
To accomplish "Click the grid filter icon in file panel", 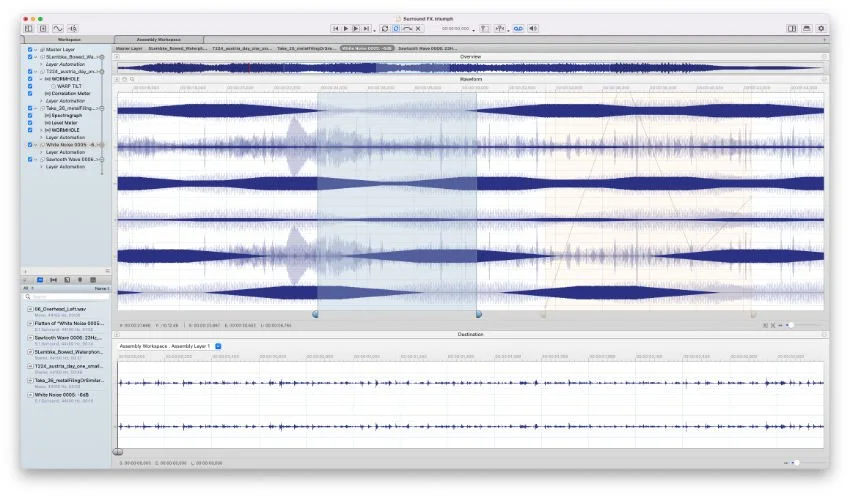I will click(93, 280).
